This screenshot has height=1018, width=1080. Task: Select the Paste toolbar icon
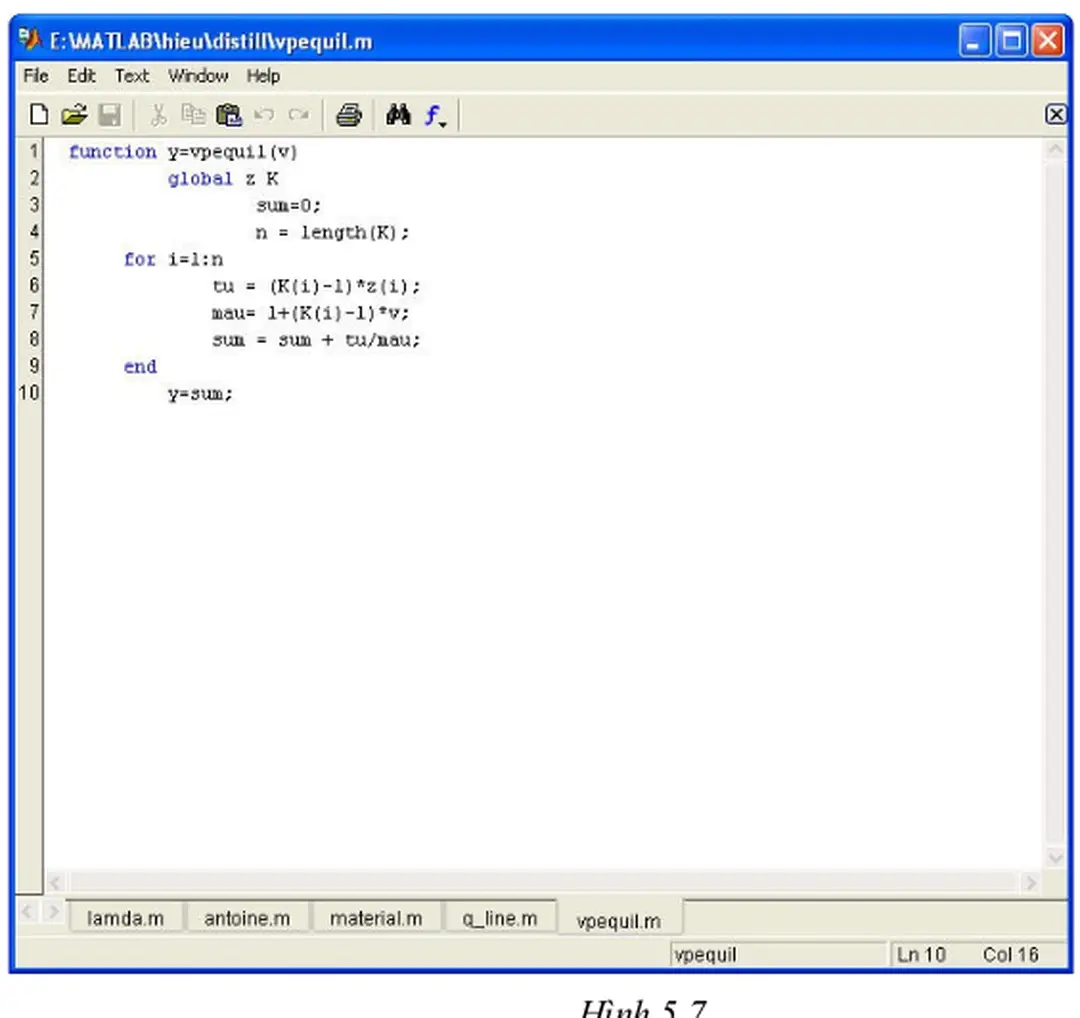pos(229,114)
